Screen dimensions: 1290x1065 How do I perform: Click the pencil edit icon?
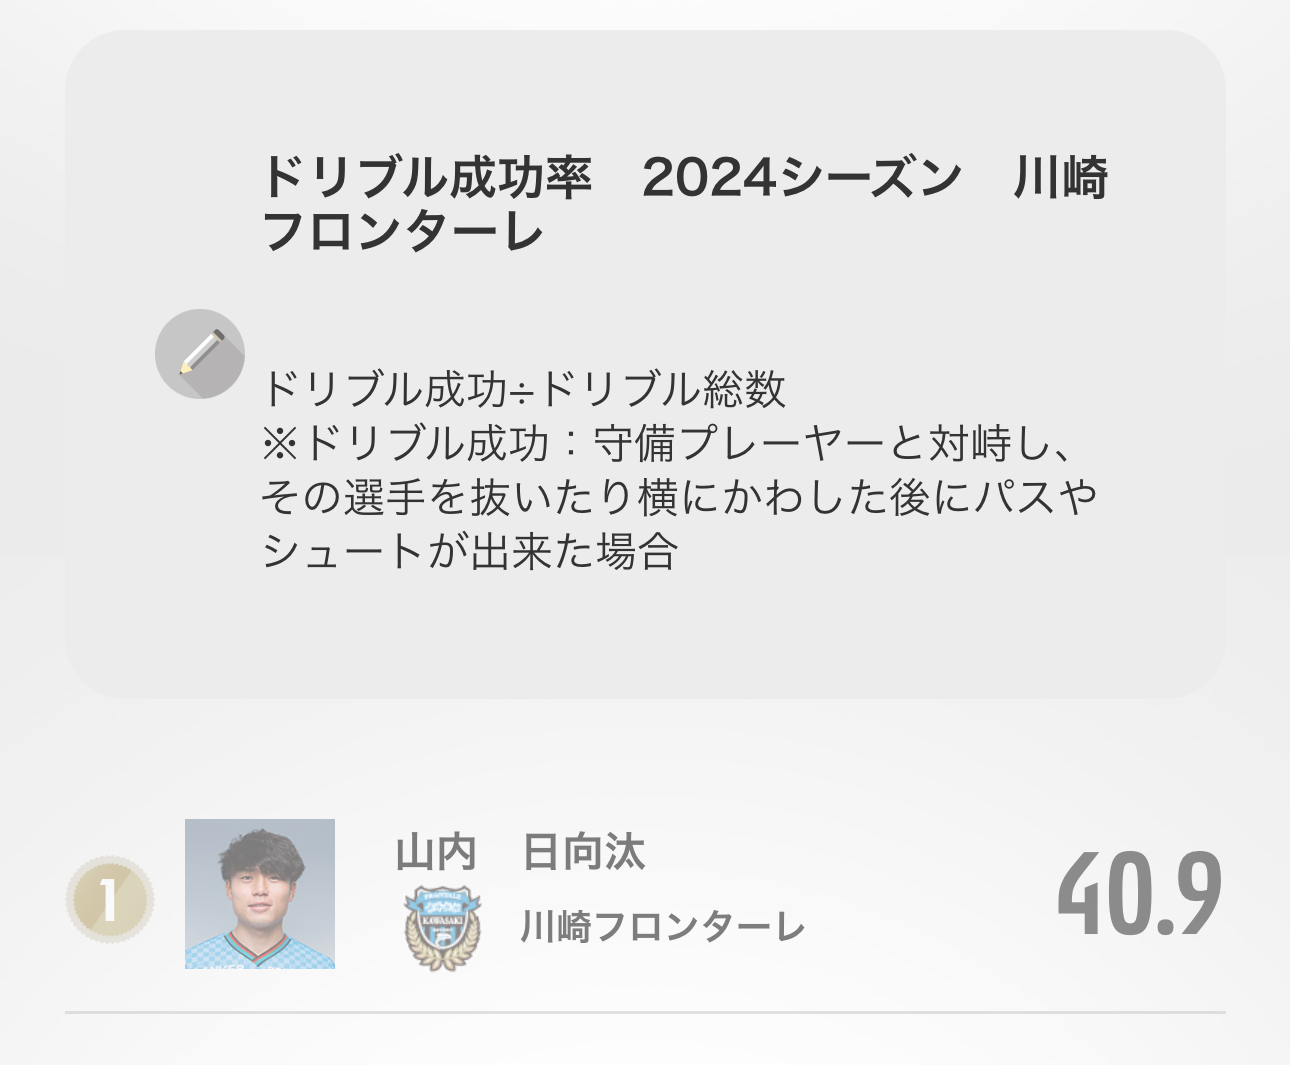click(x=200, y=354)
